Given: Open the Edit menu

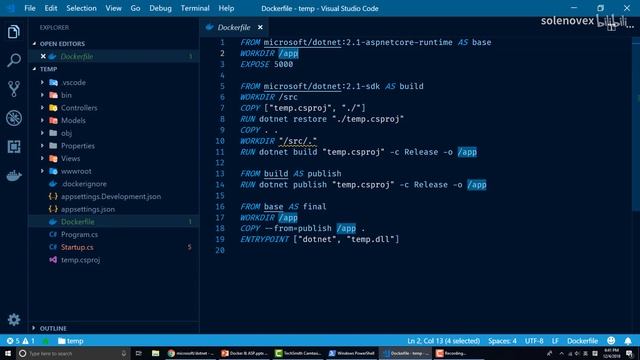Looking at the screenshot, I should (51, 8).
